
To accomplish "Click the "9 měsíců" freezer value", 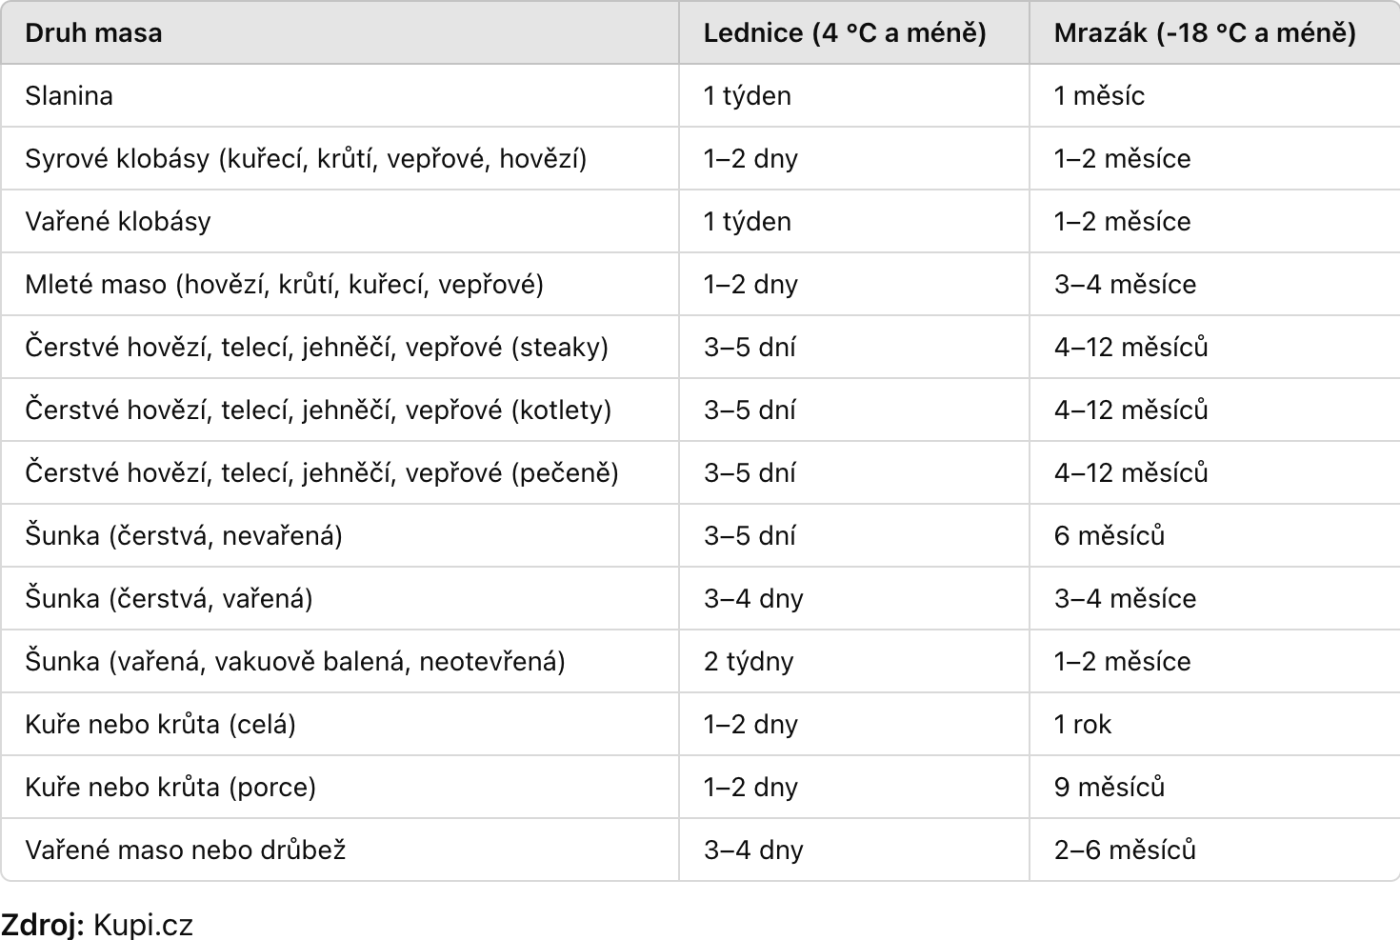I will (x=1109, y=787).
